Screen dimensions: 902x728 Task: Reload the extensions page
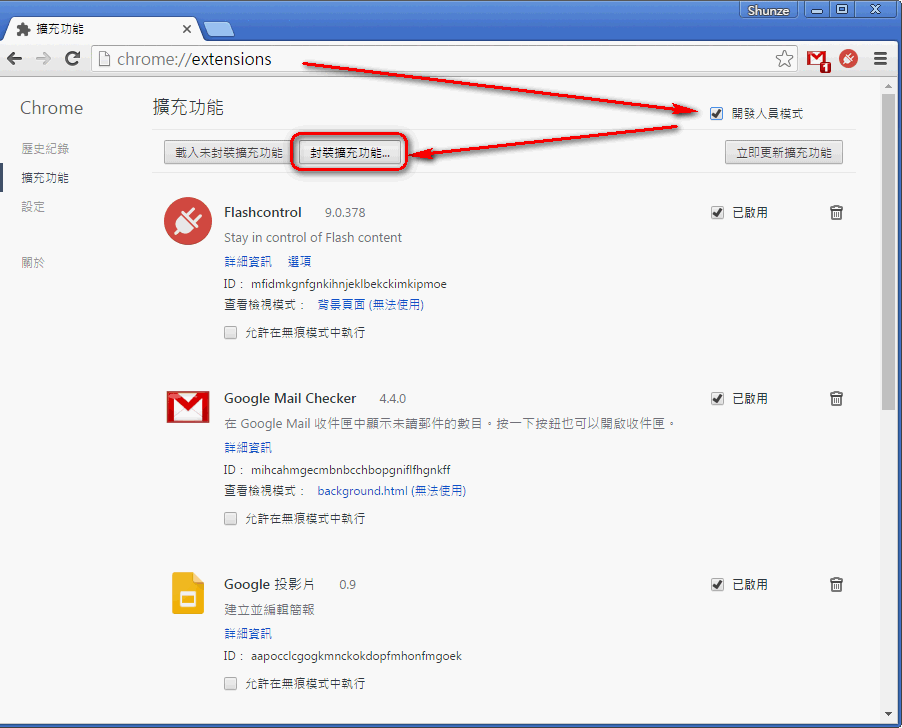pos(72,59)
